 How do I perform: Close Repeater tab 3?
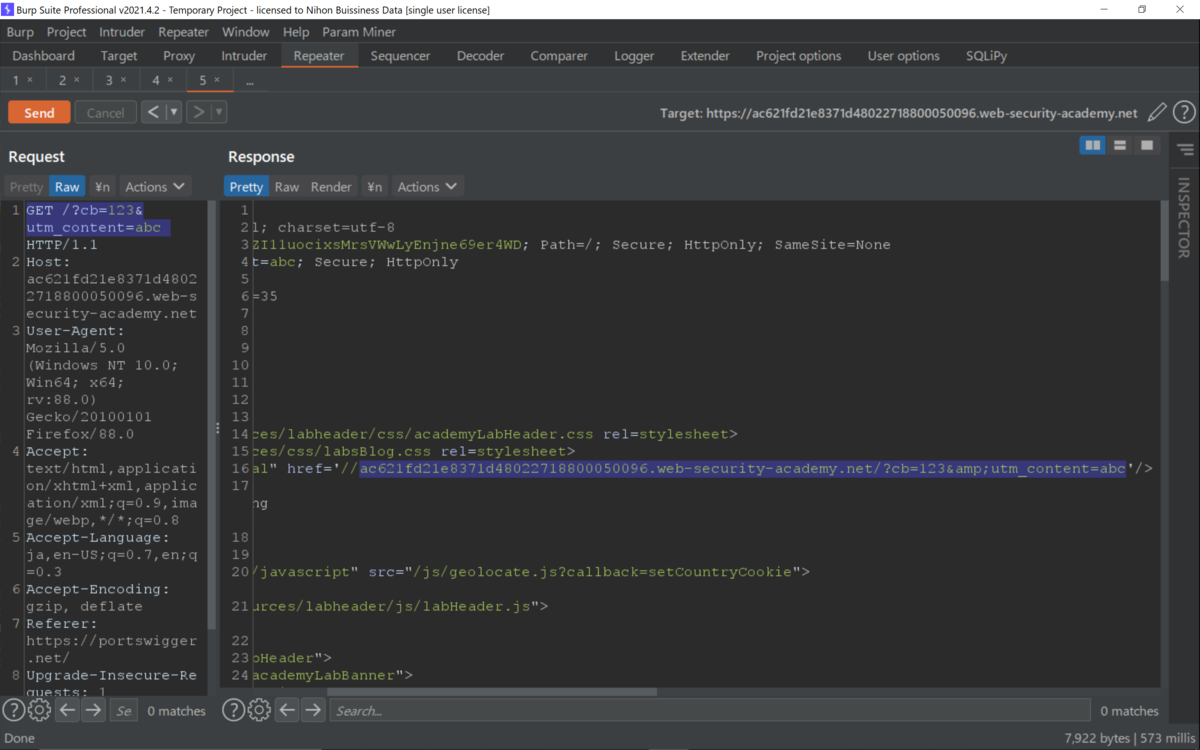point(123,80)
